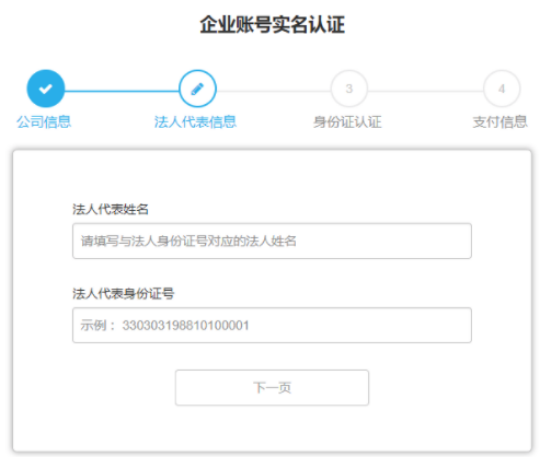
Task: Click the 企业账号实名认证 page title
Action: point(272,24)
